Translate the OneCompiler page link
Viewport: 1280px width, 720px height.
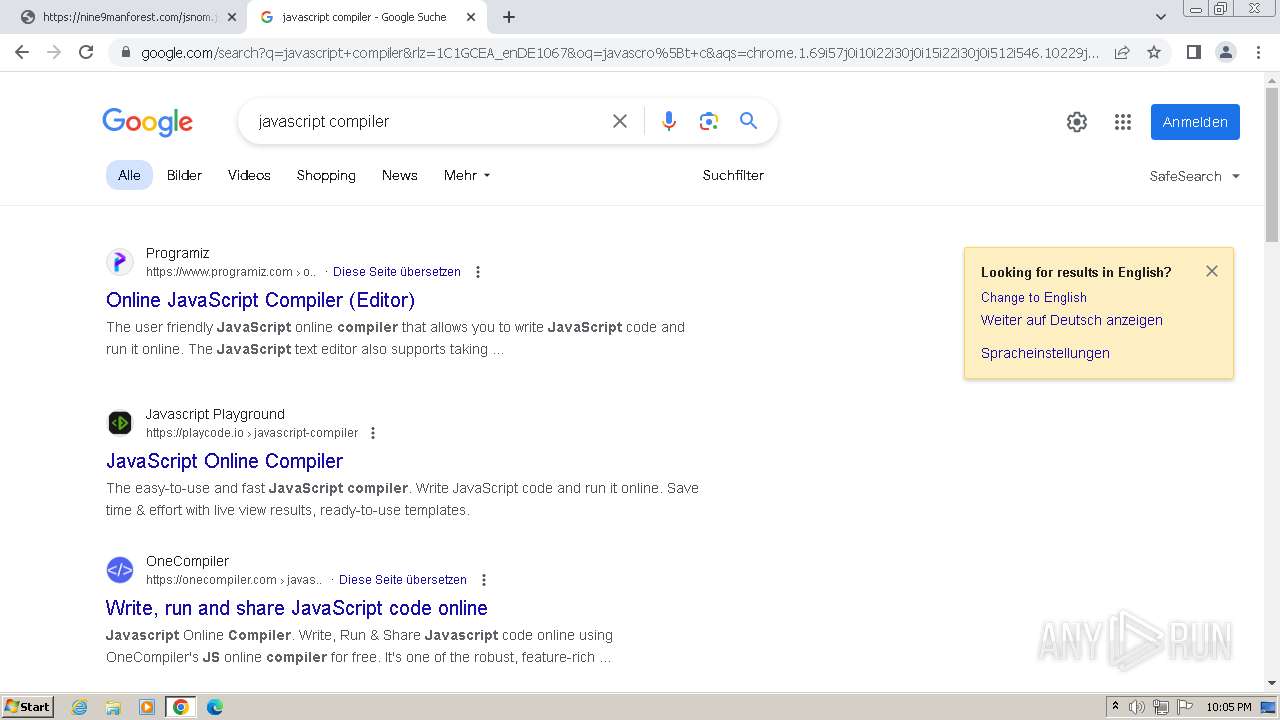coord(403,580)
